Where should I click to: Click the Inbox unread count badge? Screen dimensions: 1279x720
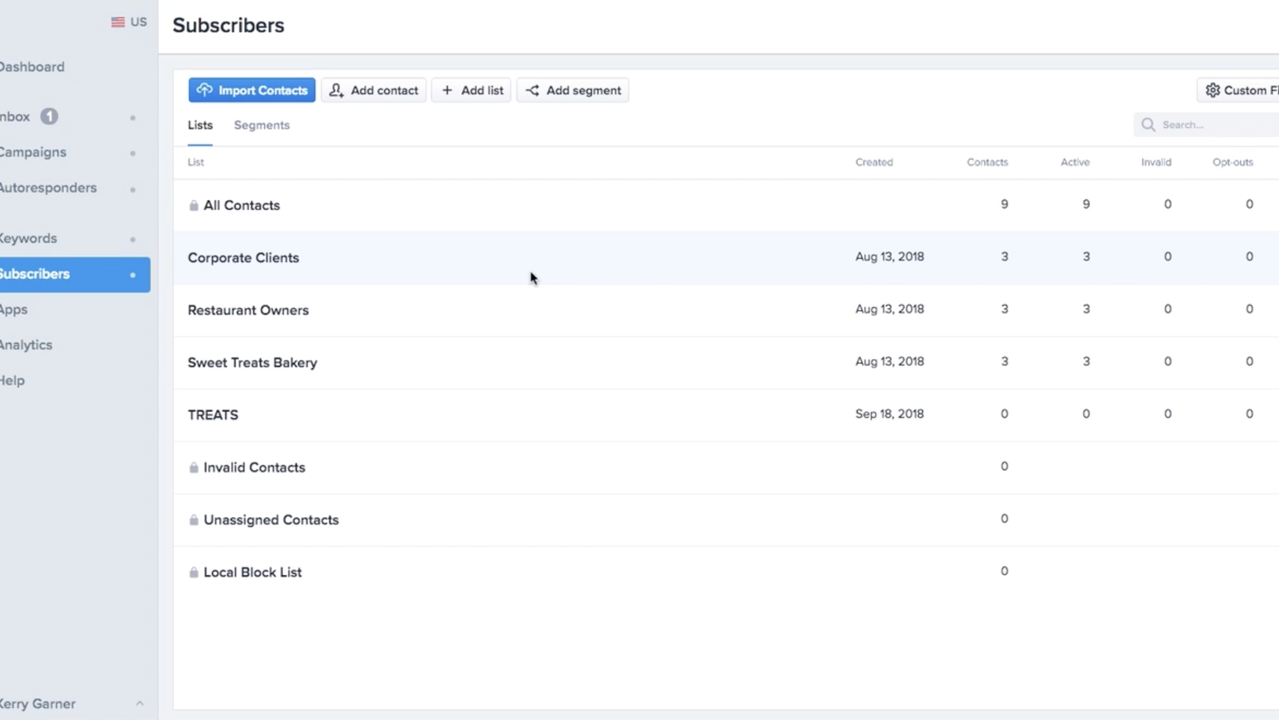click(49, 117)
